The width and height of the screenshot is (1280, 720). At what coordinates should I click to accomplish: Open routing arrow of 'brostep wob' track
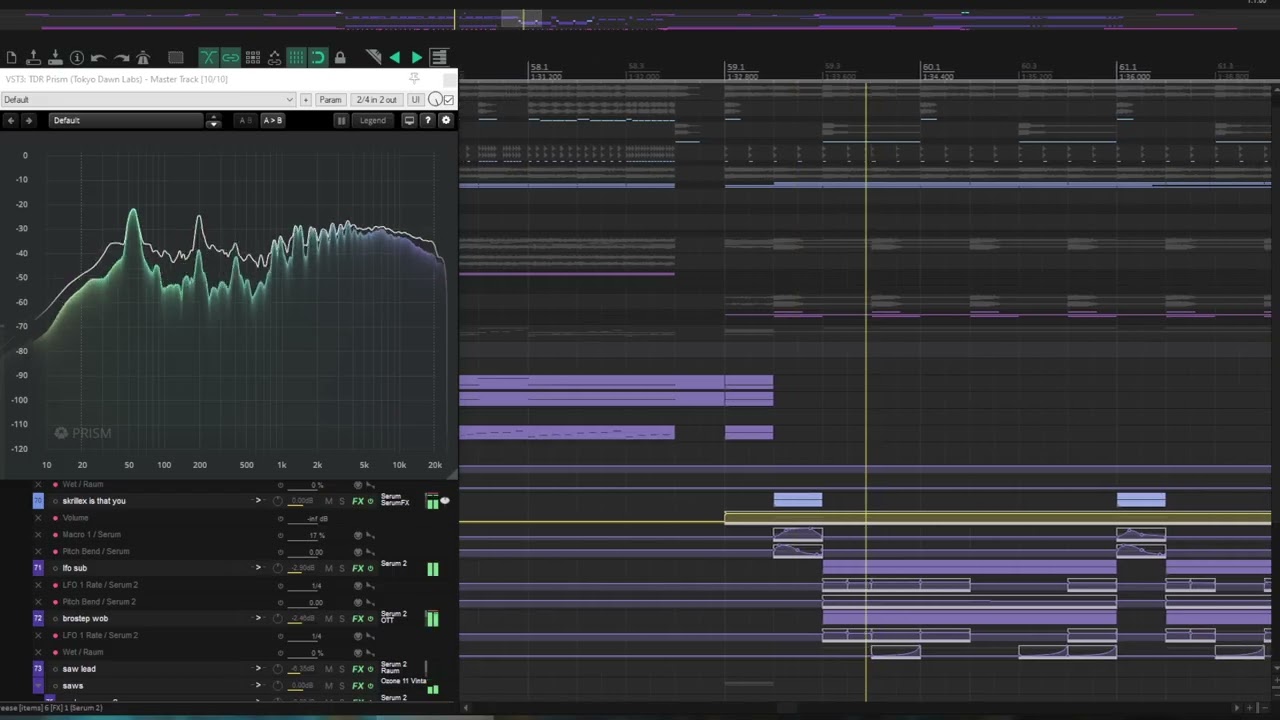point(258,618)
